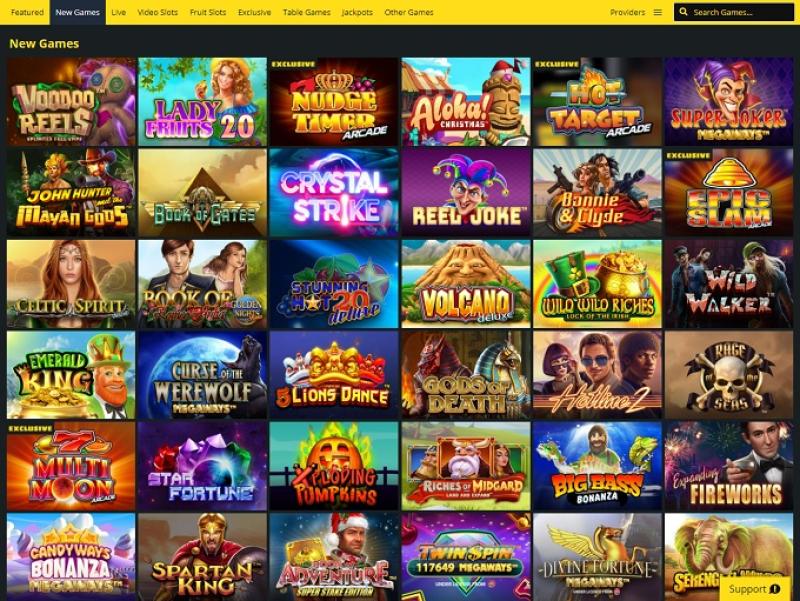The image size is (800, 601).
Task: Open the Crystal Strike game tile
Action: 334,192
